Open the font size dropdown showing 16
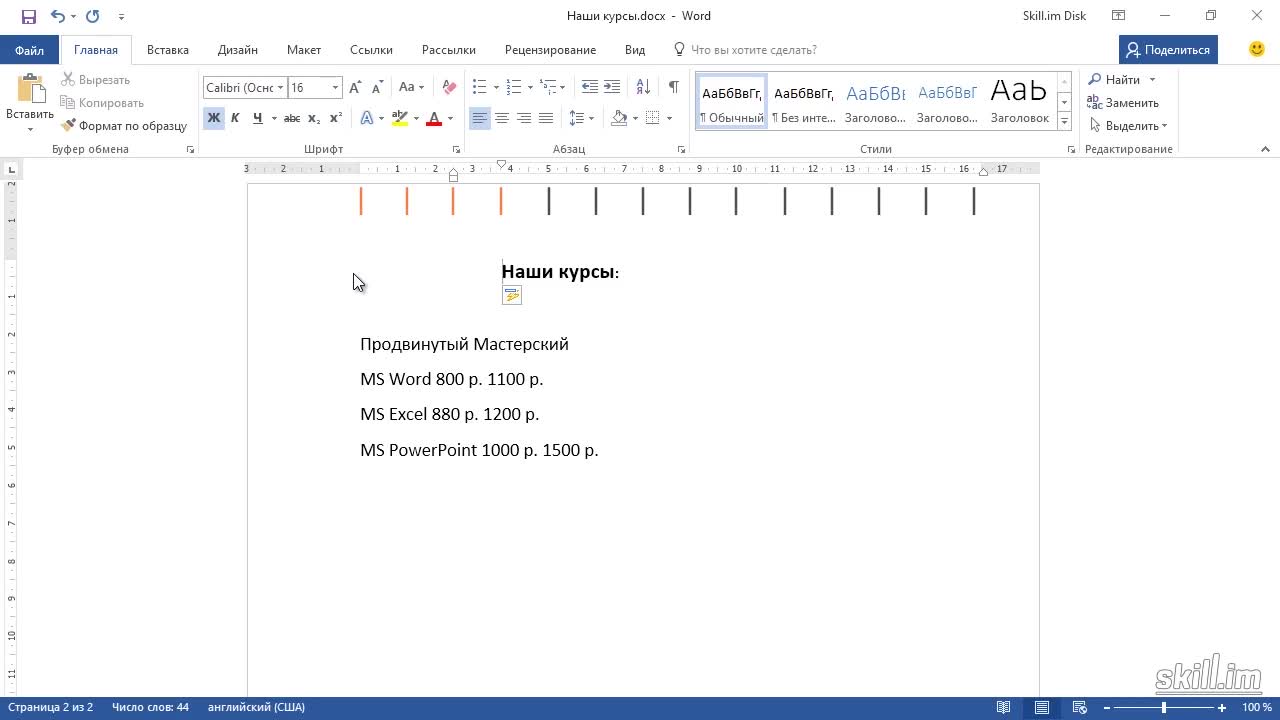The height and width of the screenshot is (720, 1280). click(x=335, y=88)
